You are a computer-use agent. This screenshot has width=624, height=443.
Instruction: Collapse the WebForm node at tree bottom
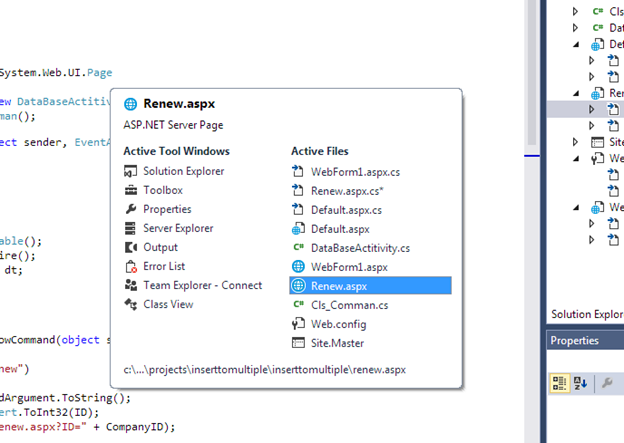coord(576,208)
